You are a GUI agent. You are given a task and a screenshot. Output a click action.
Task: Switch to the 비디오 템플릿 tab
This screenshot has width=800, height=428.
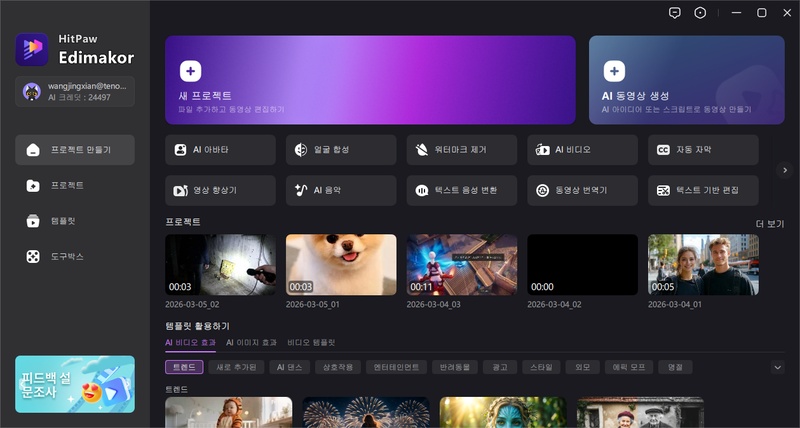[x=311, y=343]
